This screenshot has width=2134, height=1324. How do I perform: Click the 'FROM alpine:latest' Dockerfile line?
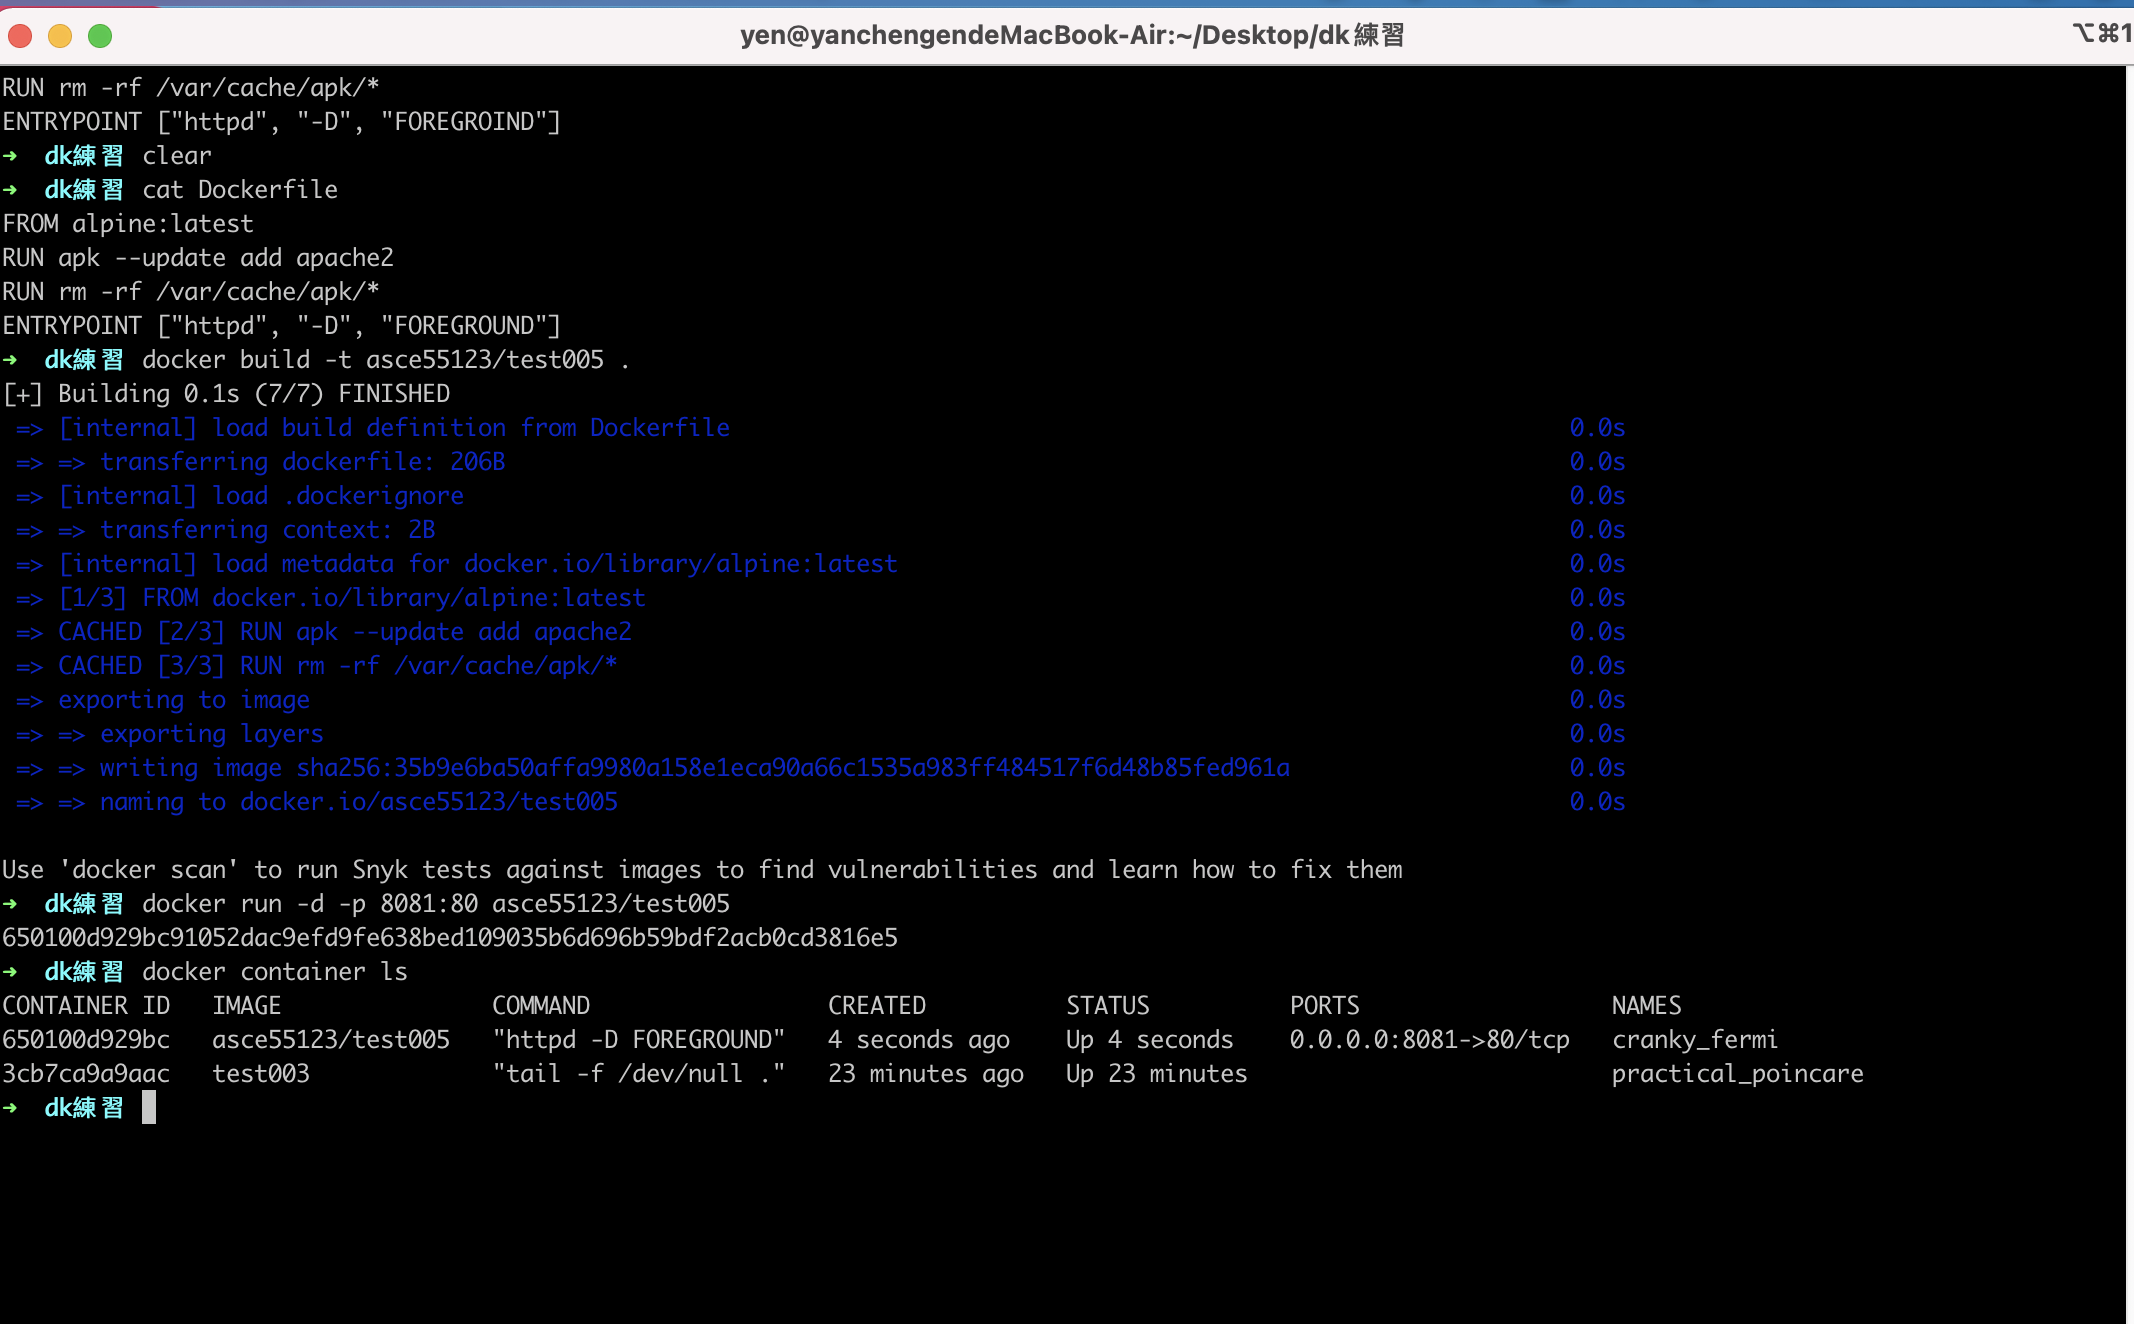tap(128, 224)
